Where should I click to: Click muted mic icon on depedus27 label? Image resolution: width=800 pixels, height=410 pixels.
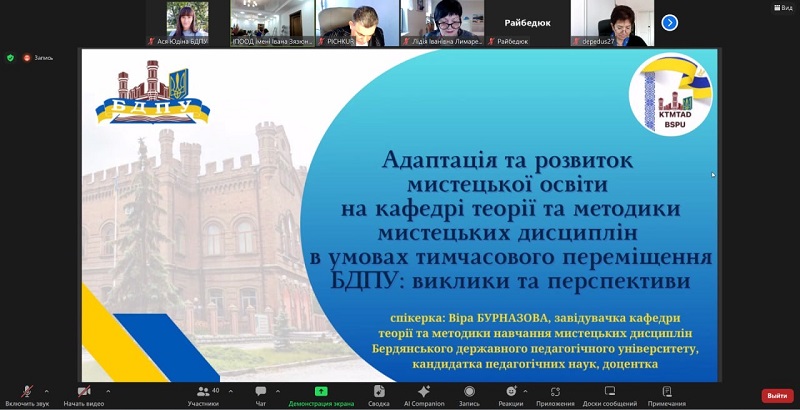pos(577,42)
